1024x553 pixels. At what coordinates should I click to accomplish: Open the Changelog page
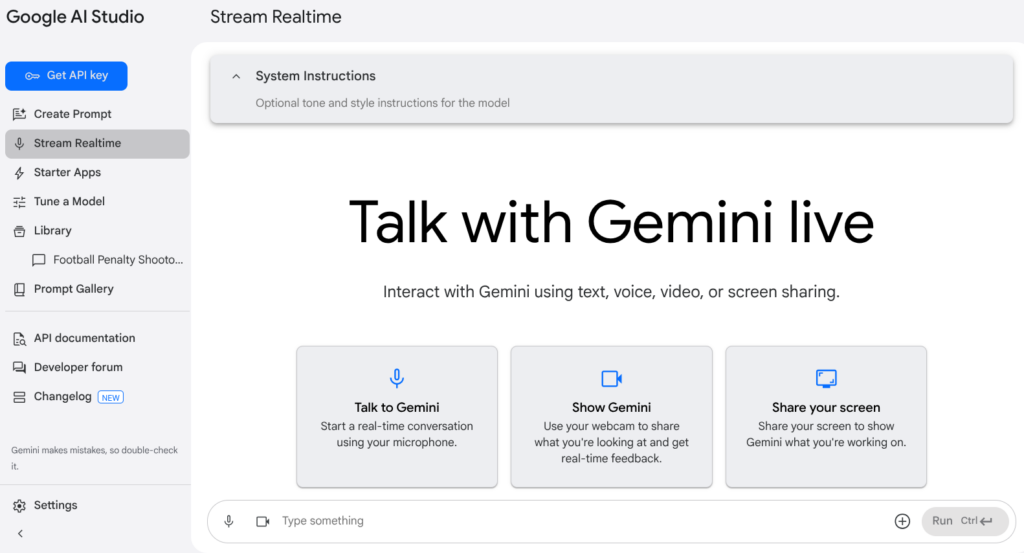97,396
